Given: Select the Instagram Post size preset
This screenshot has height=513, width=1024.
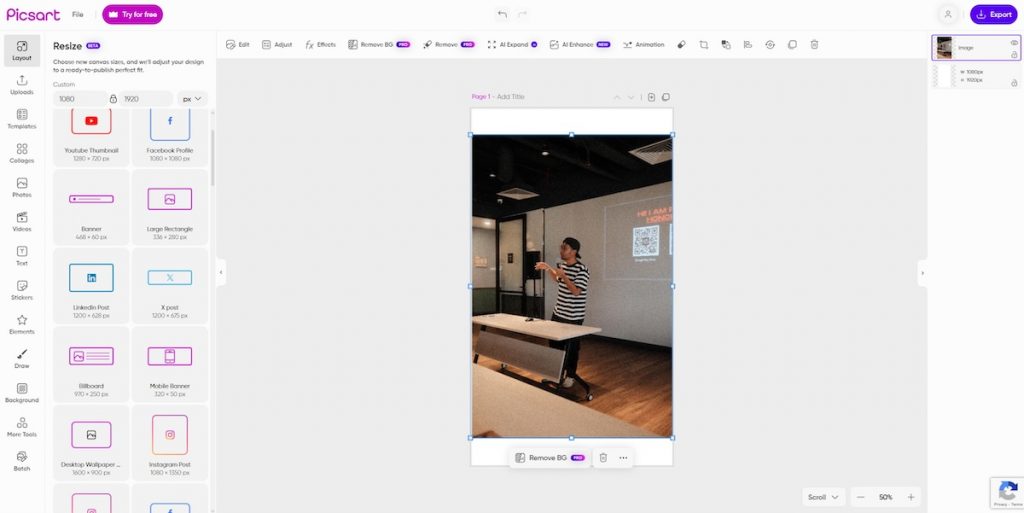Looking at the screenshot, I should (x=170, y=443).
